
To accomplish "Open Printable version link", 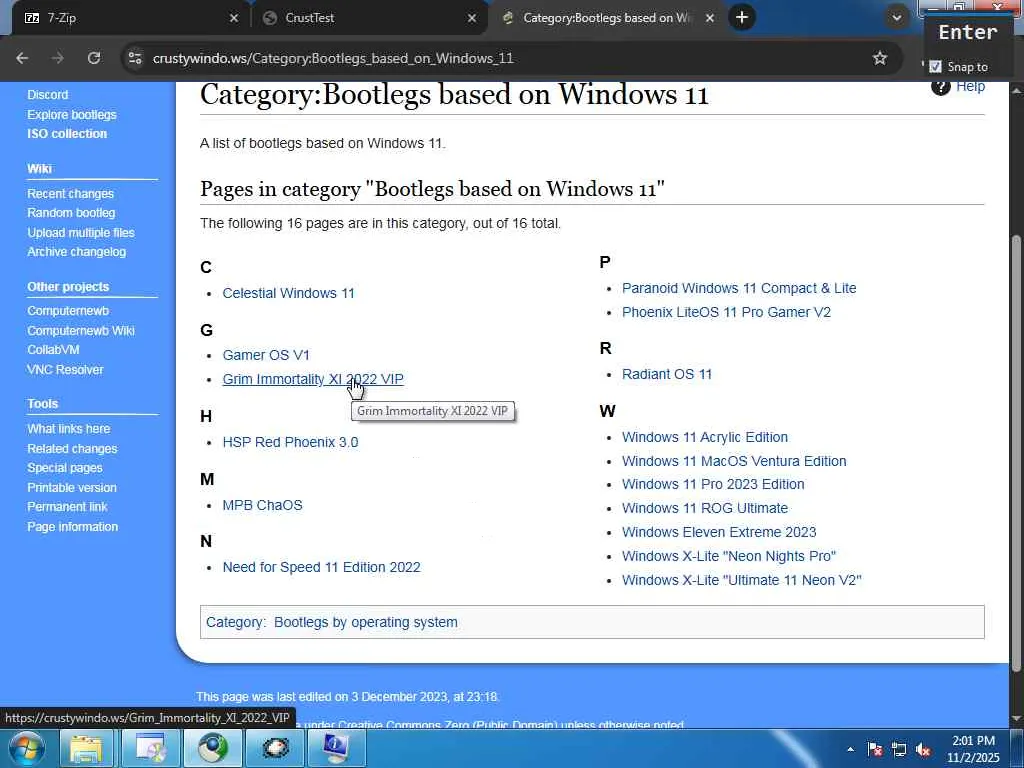I will click(72, 487).
